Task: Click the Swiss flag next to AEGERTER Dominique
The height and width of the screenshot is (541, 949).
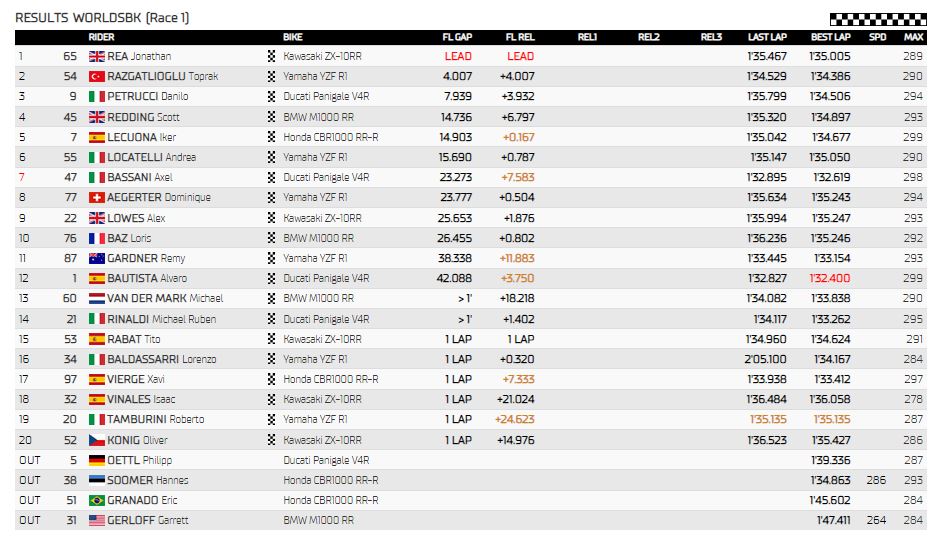Action: (97, 197)
